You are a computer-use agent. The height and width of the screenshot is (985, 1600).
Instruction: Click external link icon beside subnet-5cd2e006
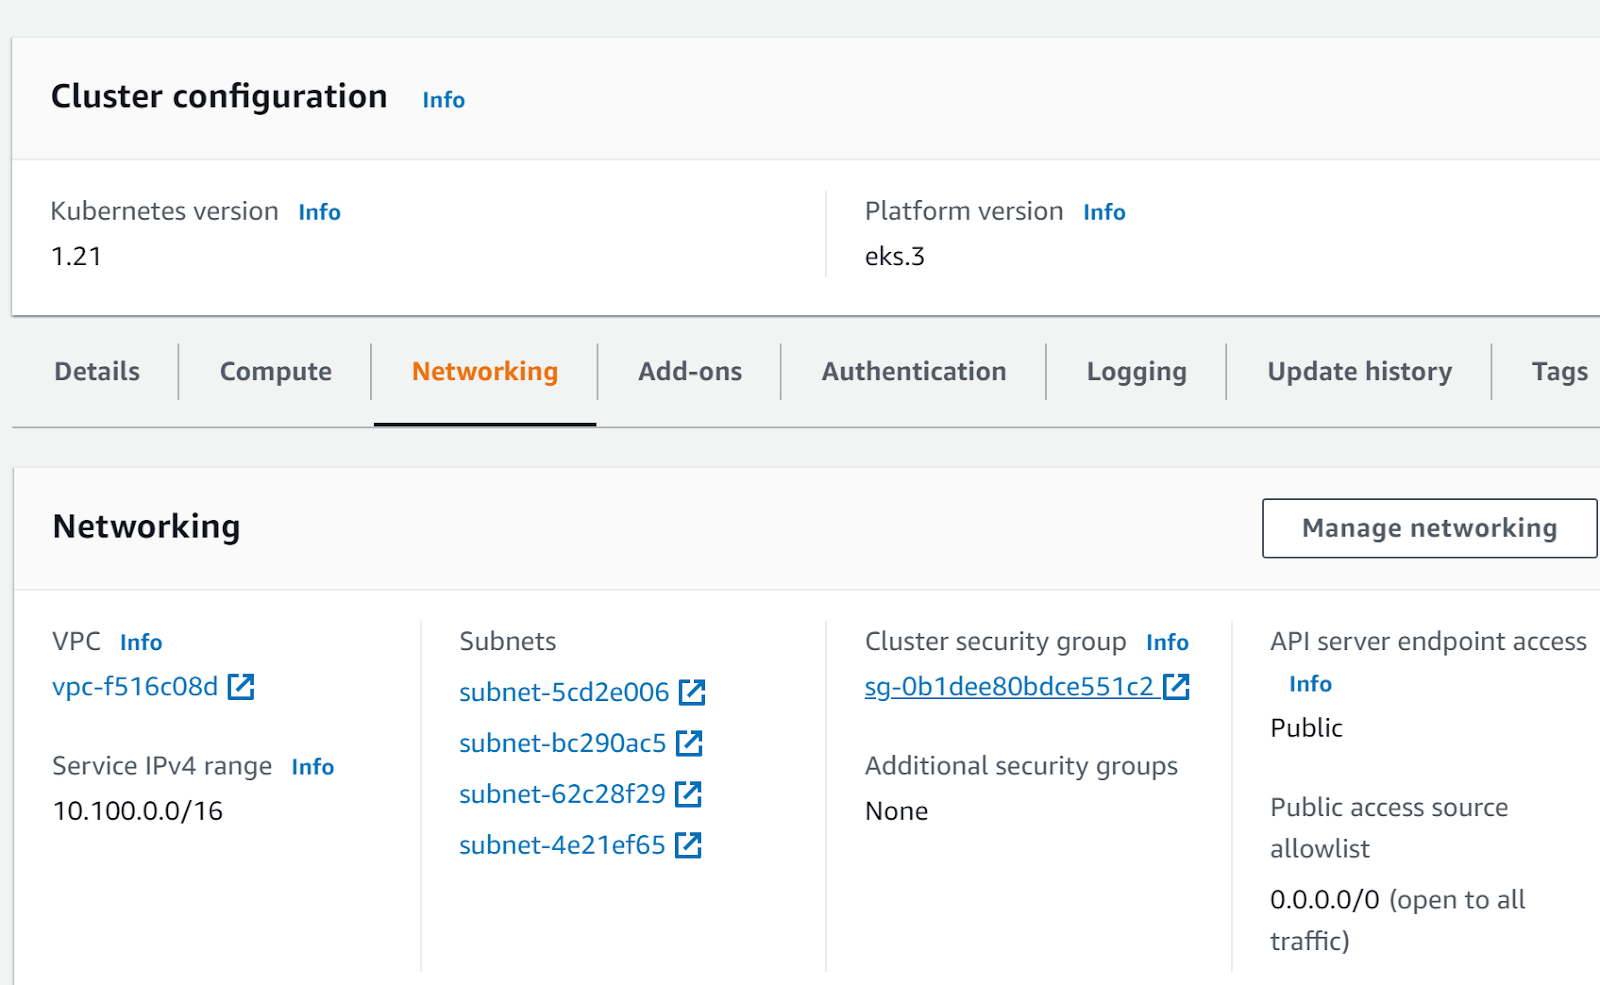pos(692,692)
